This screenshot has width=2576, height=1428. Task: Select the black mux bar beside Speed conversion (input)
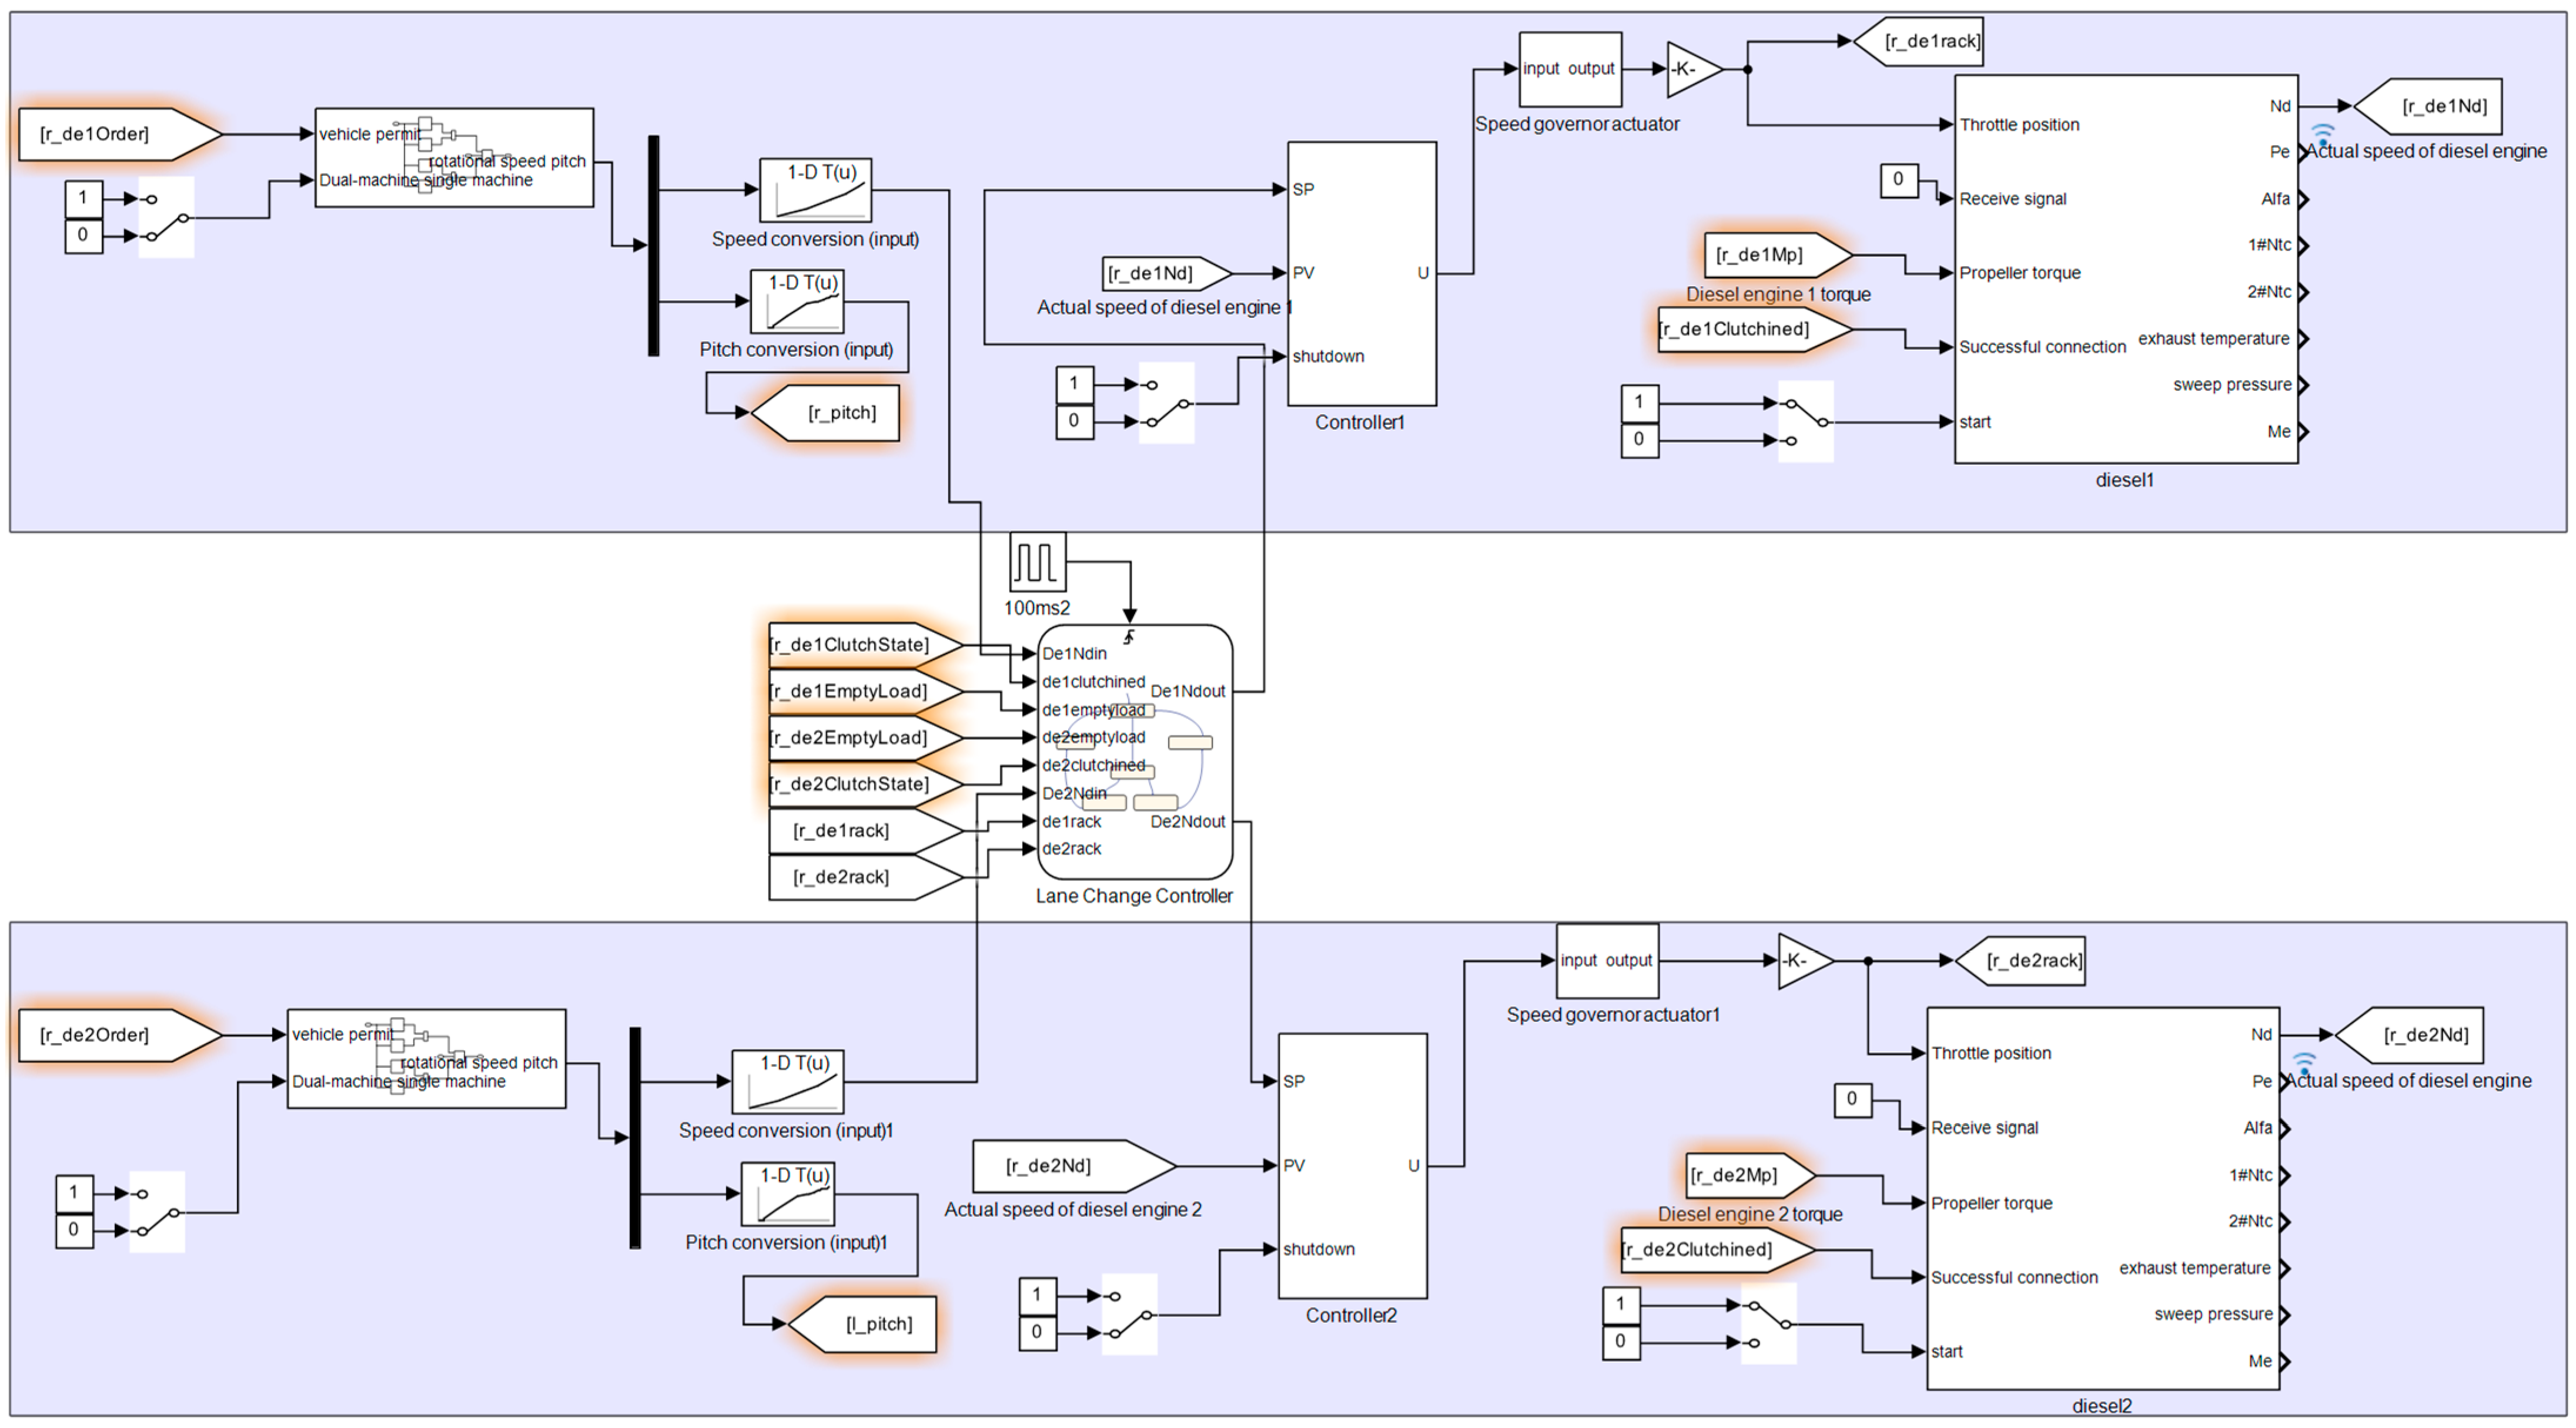click(x=654, y=245)
